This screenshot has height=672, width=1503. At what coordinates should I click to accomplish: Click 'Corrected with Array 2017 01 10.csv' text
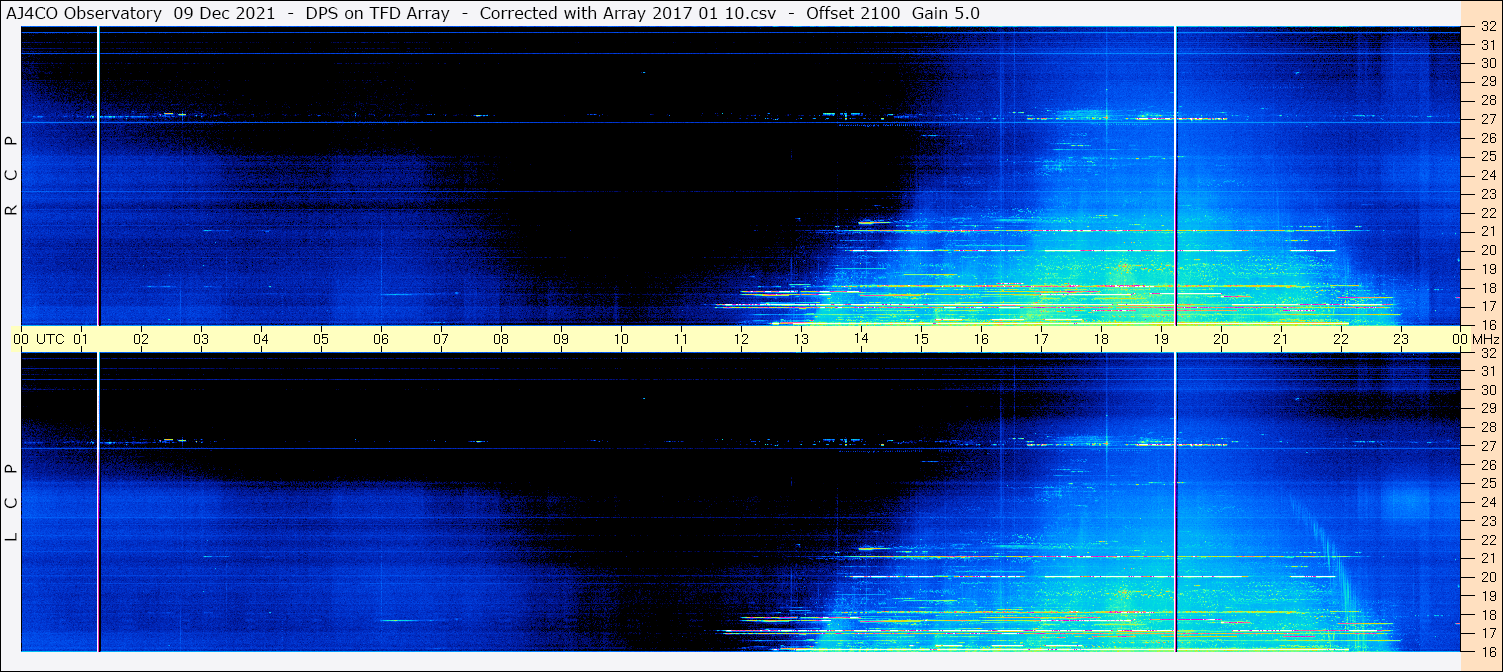[x=628, y=14]
